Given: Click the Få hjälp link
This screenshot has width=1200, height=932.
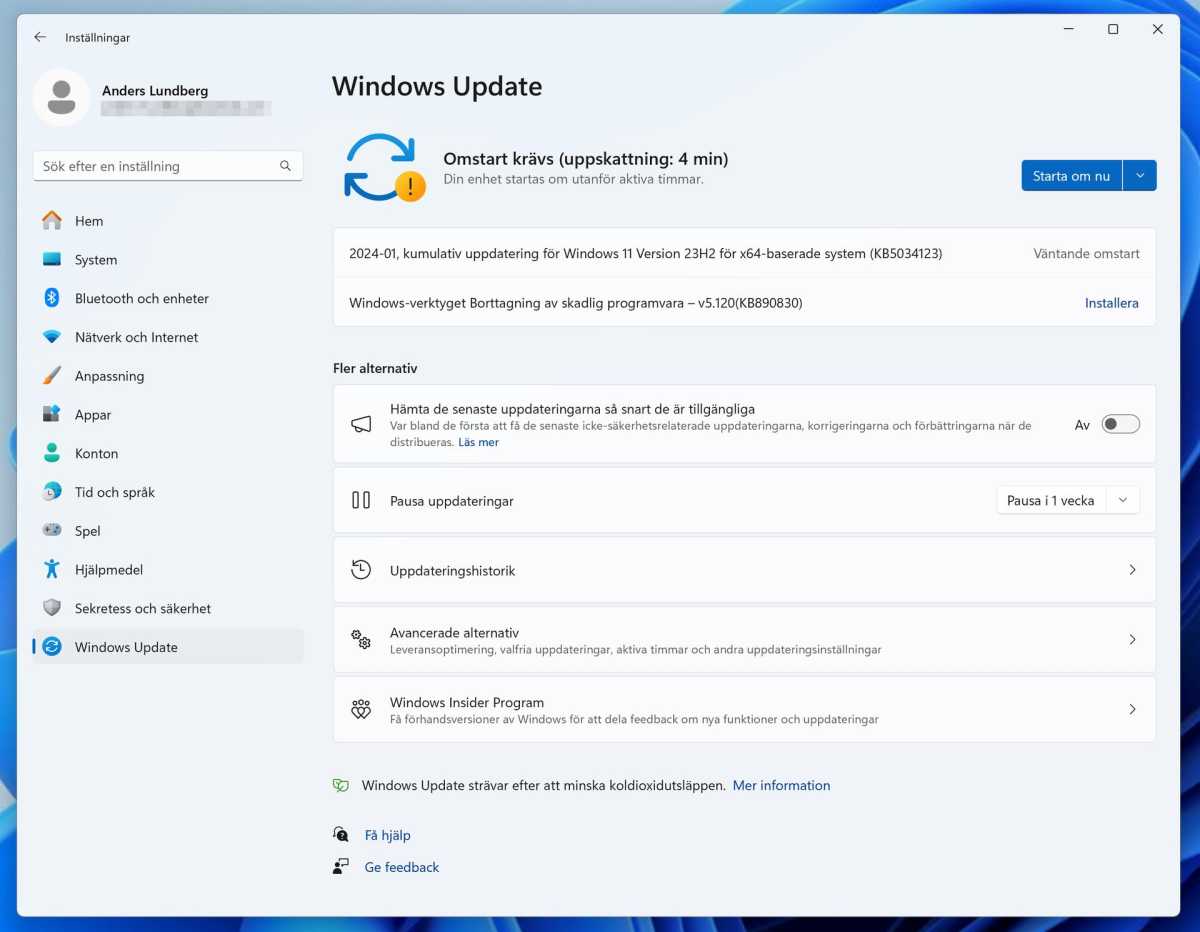Looking at the screenshot, I should point(387,835).
